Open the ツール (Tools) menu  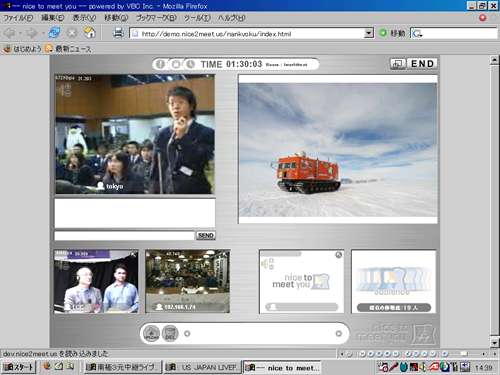click(x=197, y=18)
